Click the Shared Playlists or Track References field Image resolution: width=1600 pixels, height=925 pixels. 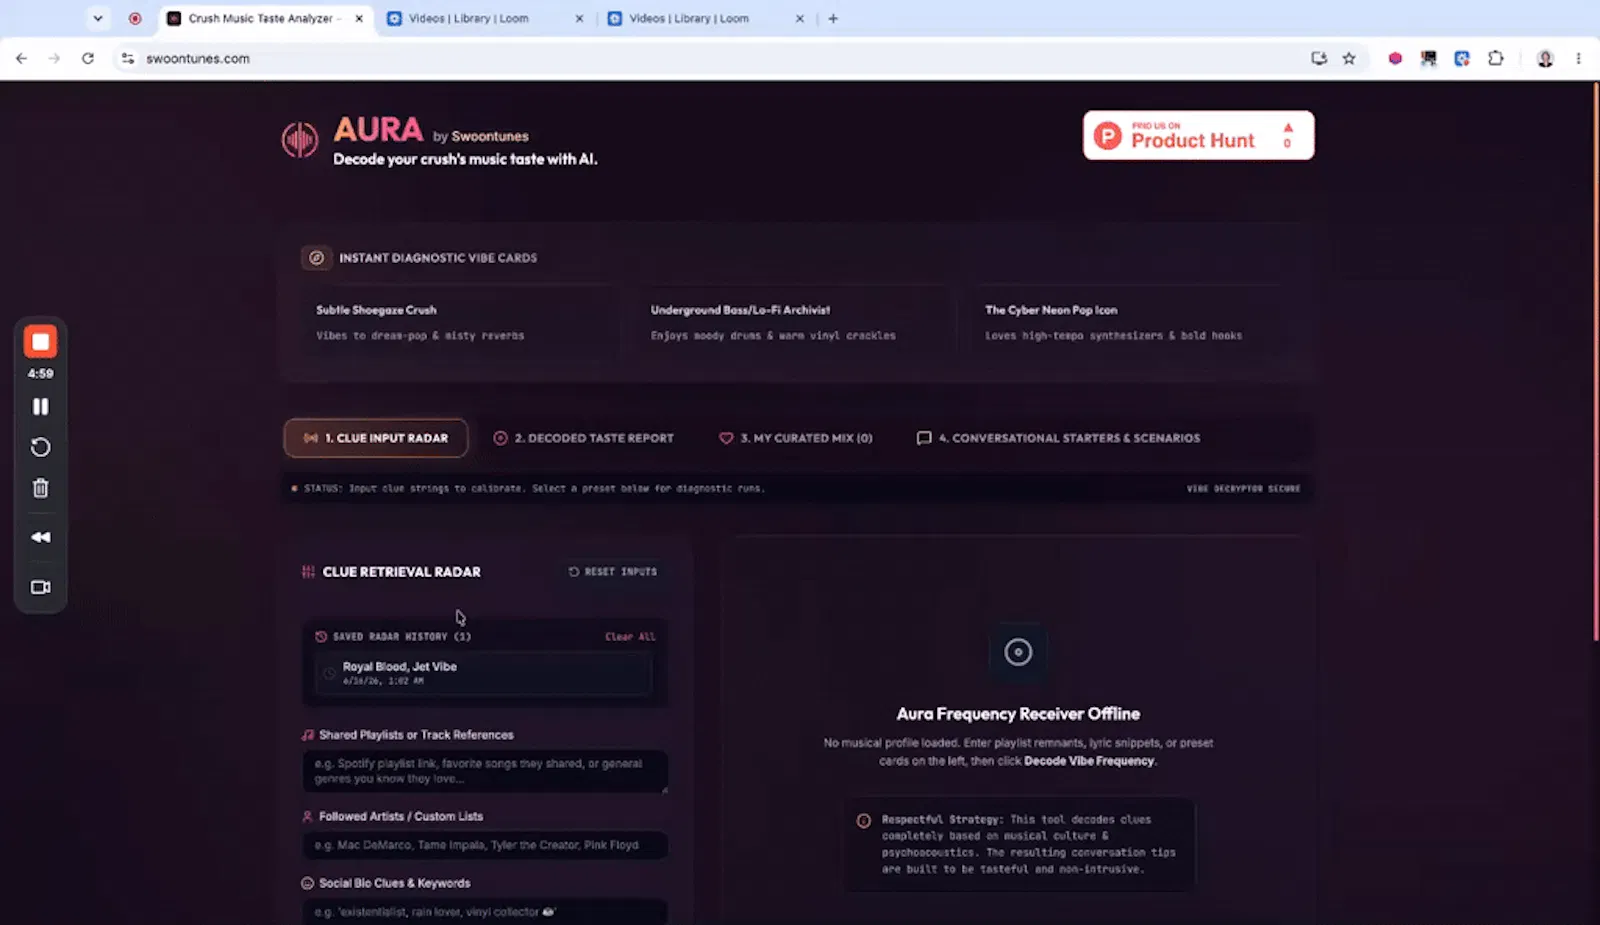tap(485, 771)
